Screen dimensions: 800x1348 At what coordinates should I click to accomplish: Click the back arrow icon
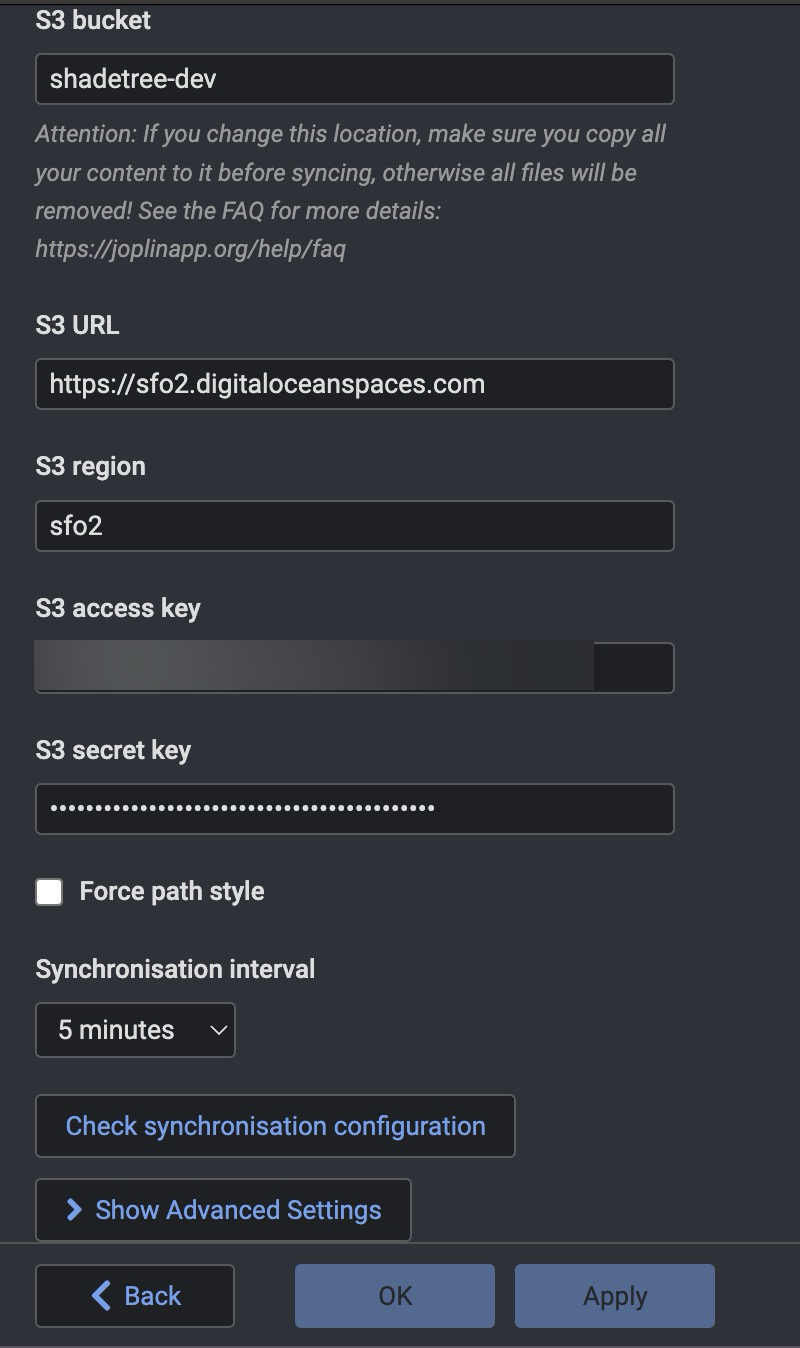[x=101, y=1296]
